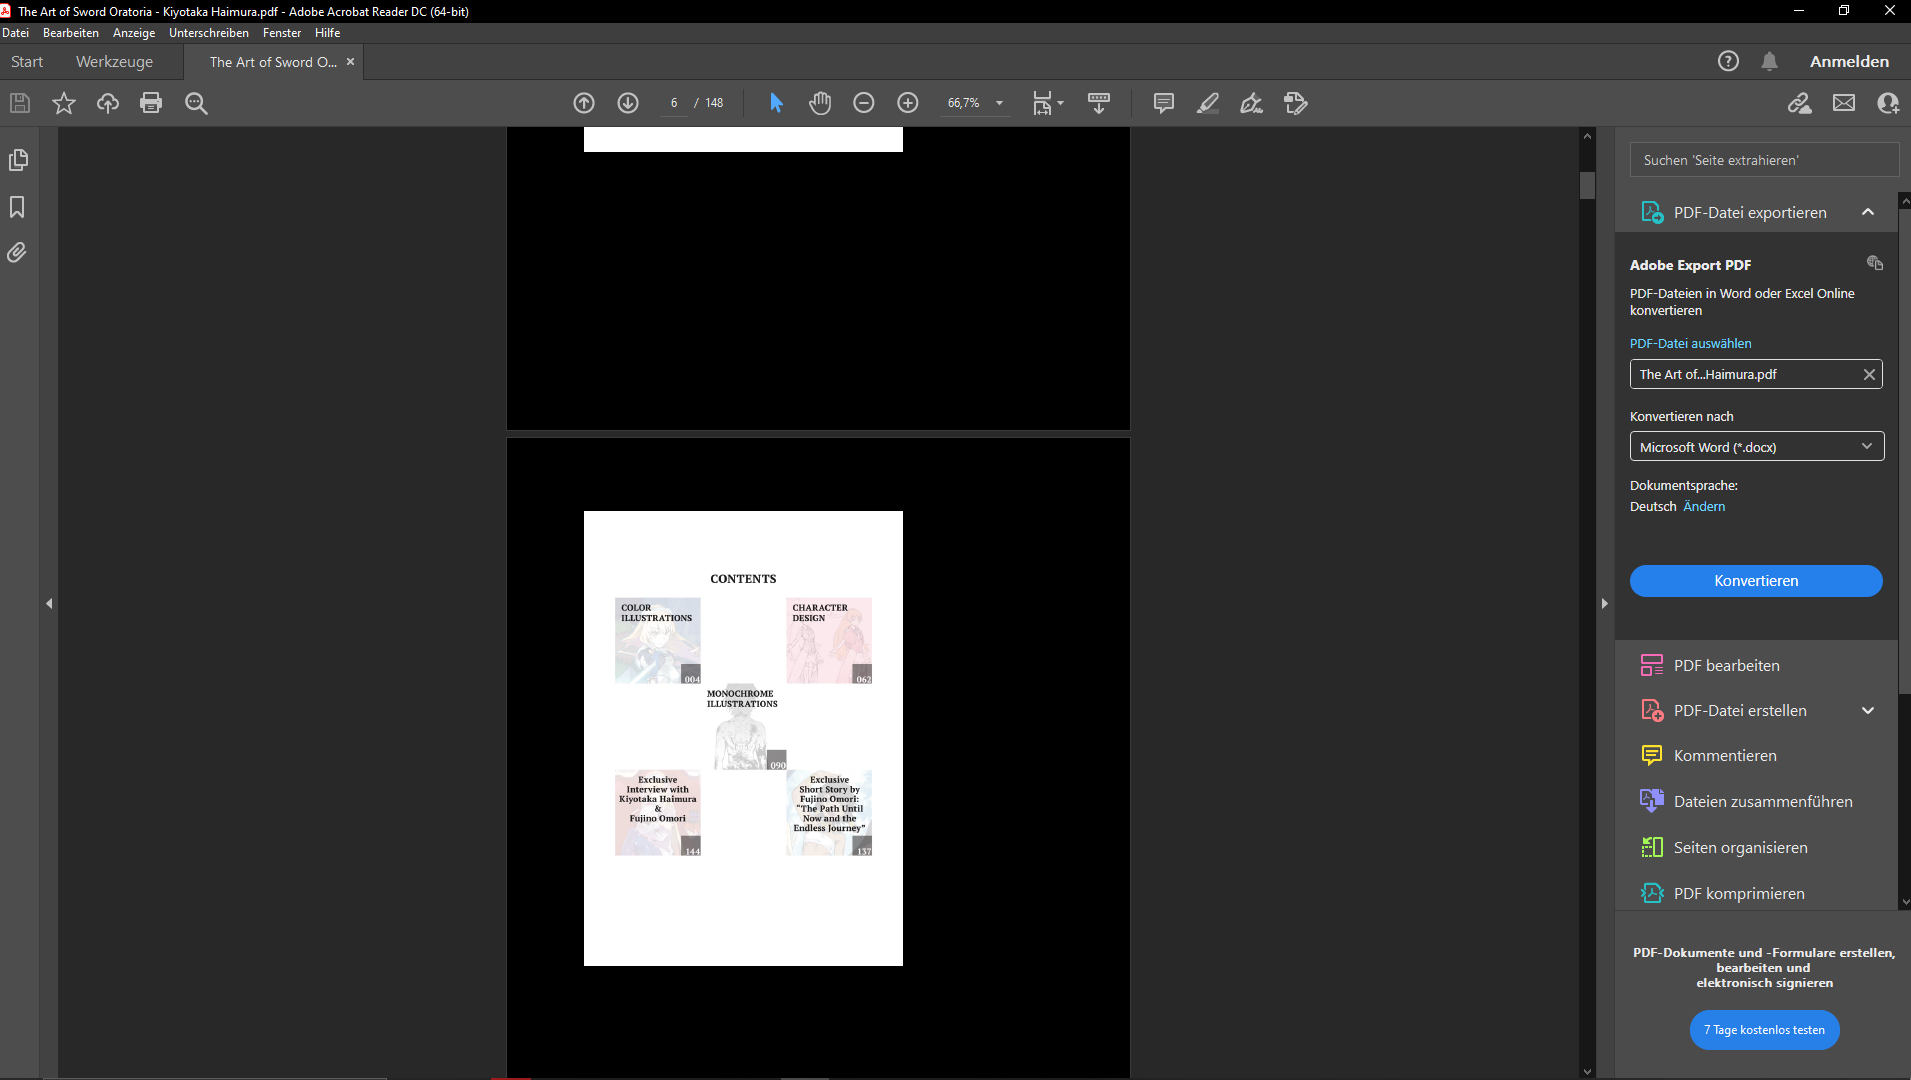This screenshot has width=1911, height=1080.
Task: Click Ändern to change document language
Action: coord(1703,506)
